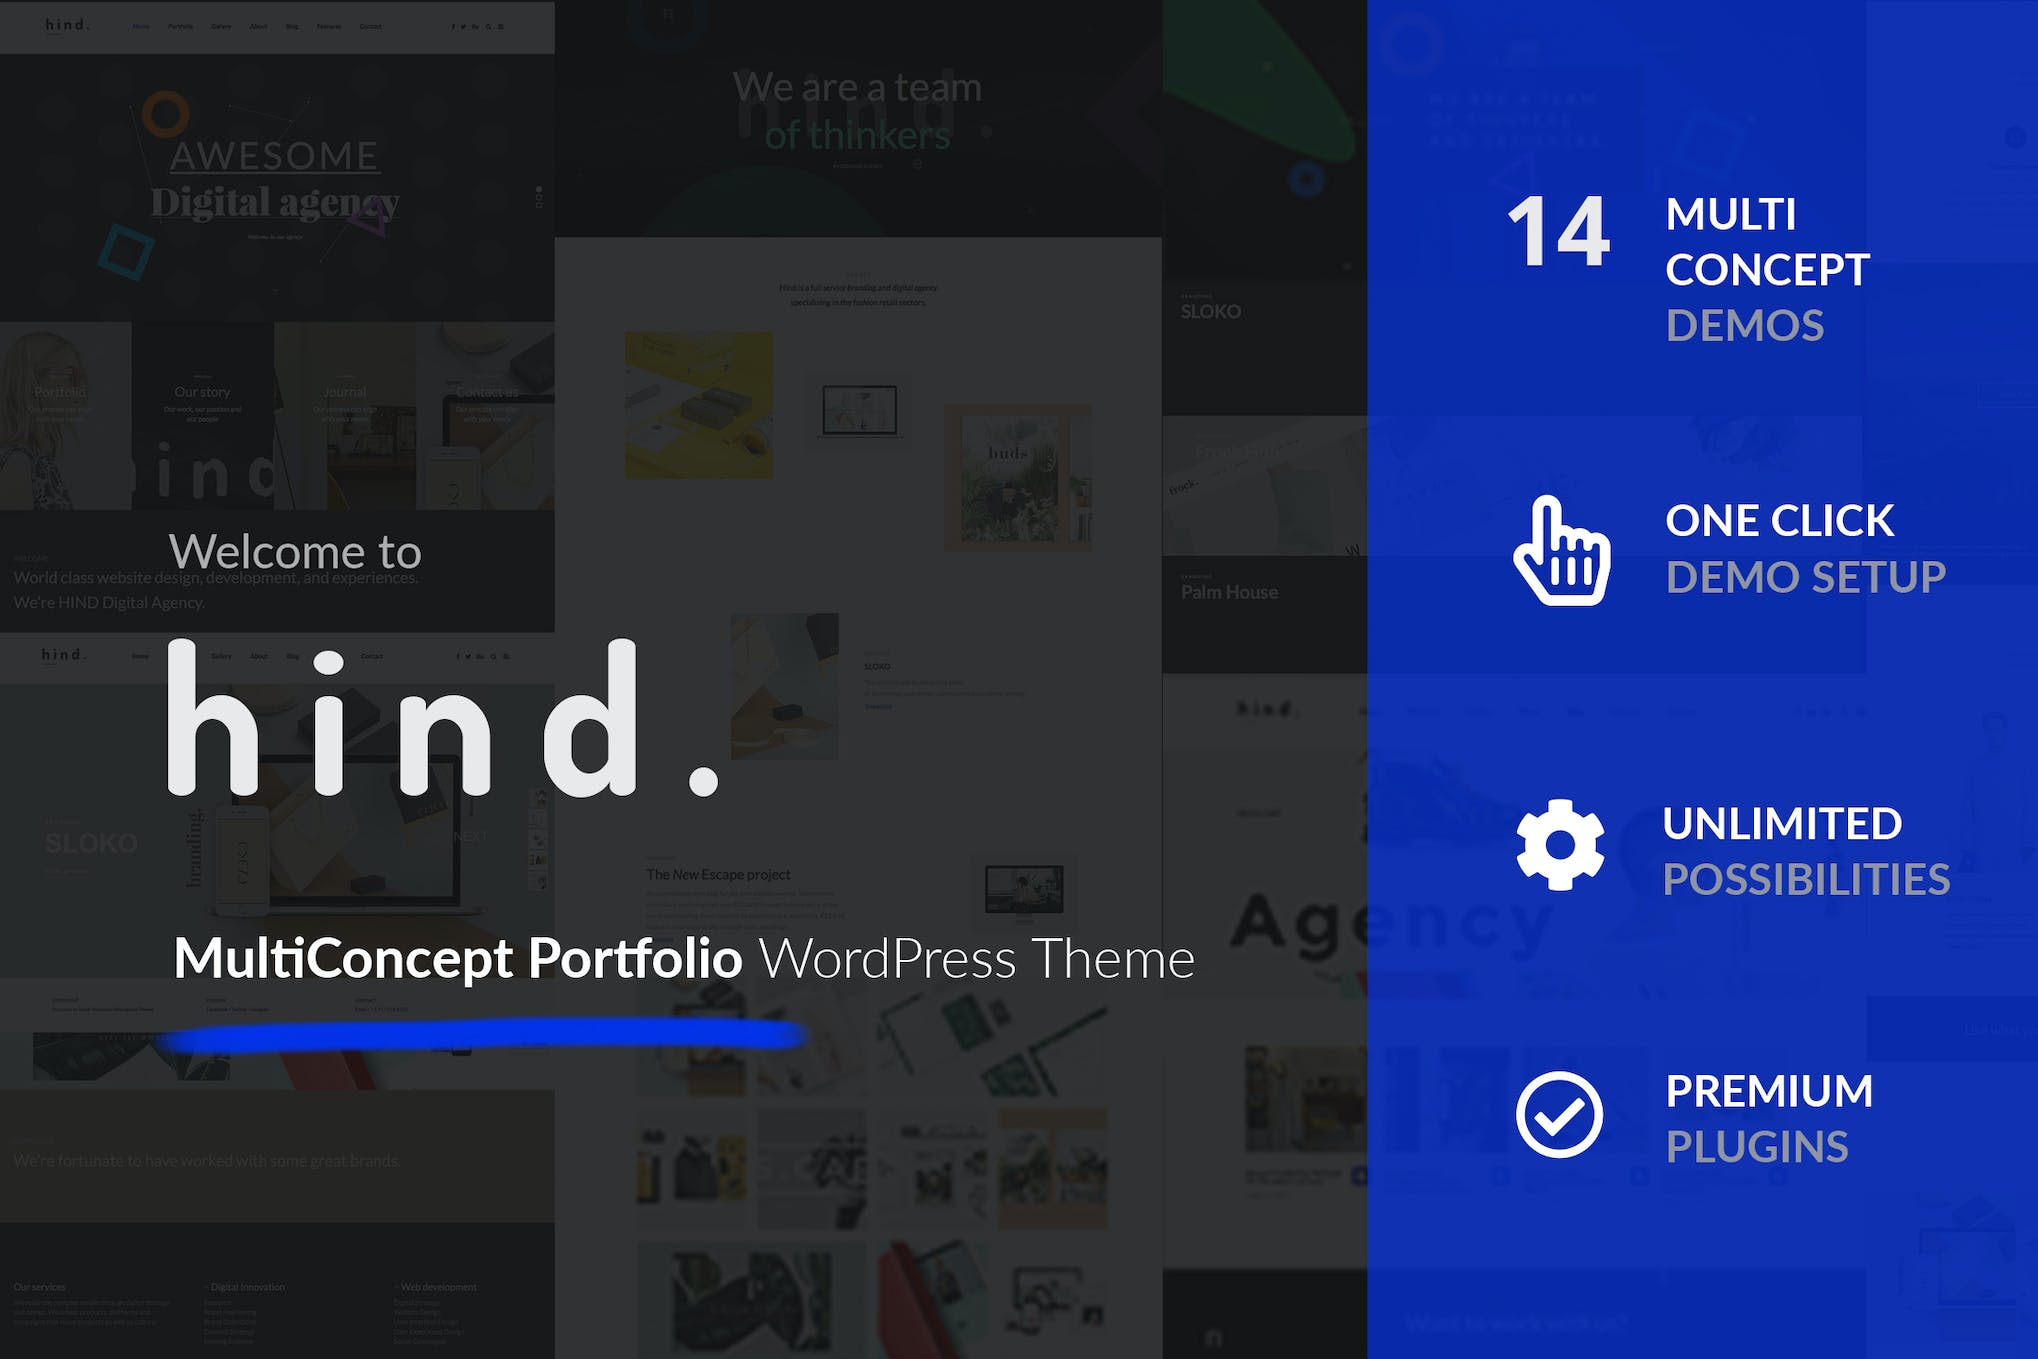The width and height of the screenshot is (2038, 1359).
Task: Open the Palm House project thumbnail
Action: pyautogui.click(x=1230, y=592)
